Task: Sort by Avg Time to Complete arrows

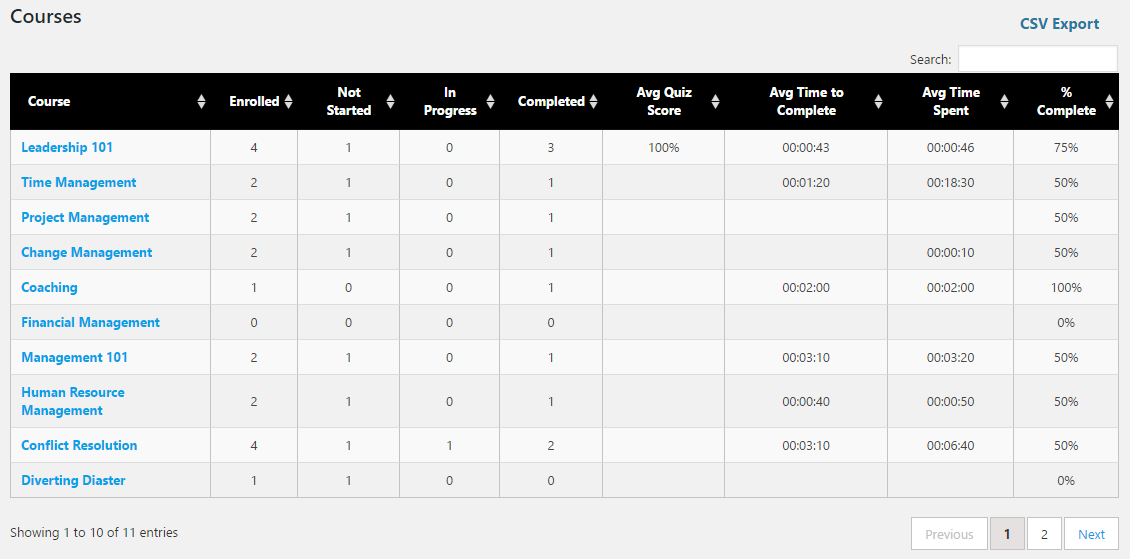Action: click(878, 102)
